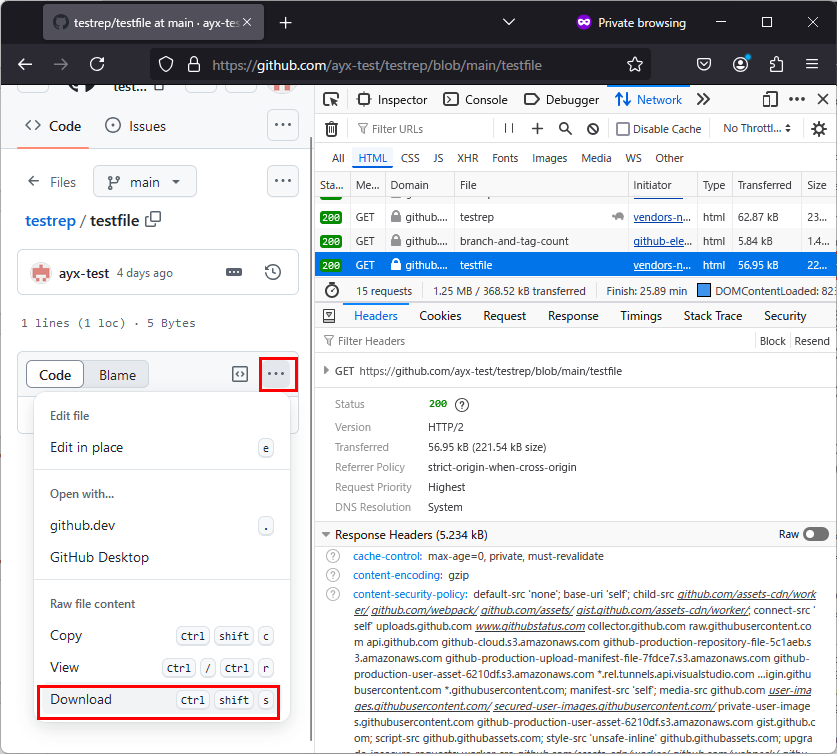Image resolution: width=837 pixels, height=754 pixels.
Task: Follow the testrep breadcrumb link
Action: (51, 220)
